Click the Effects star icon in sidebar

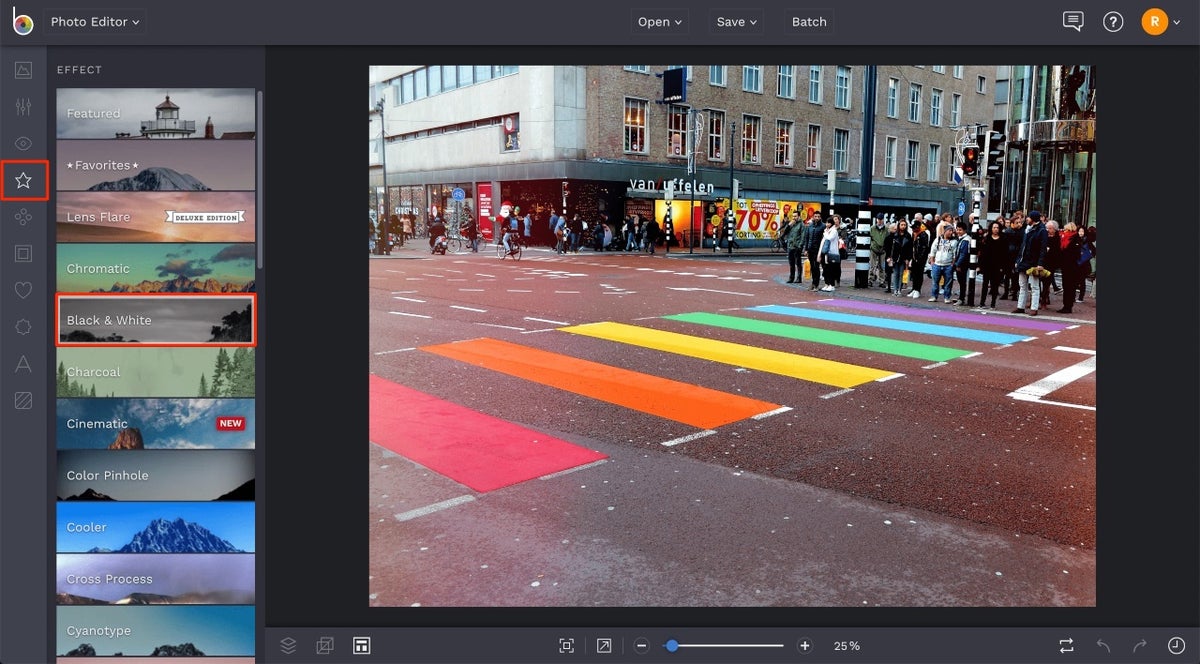[22, 180]
